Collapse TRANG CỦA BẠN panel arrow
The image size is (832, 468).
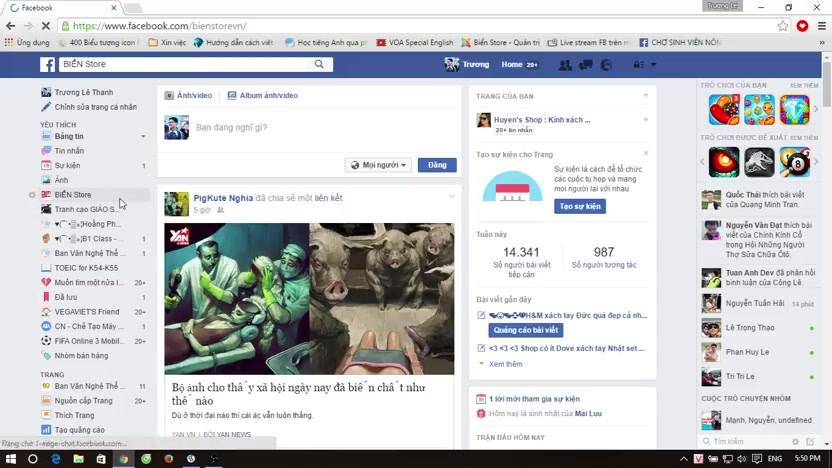click(645, 96)
